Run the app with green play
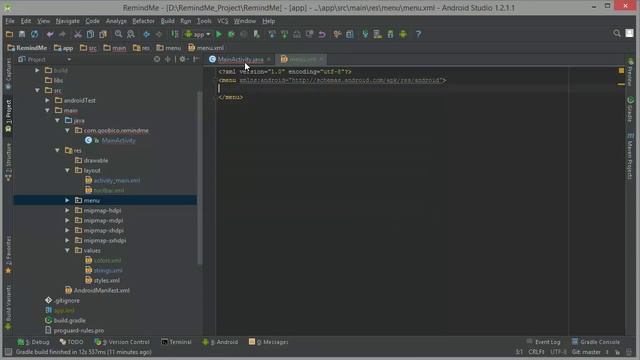This screenshot has width=640, height=360. 219,34
